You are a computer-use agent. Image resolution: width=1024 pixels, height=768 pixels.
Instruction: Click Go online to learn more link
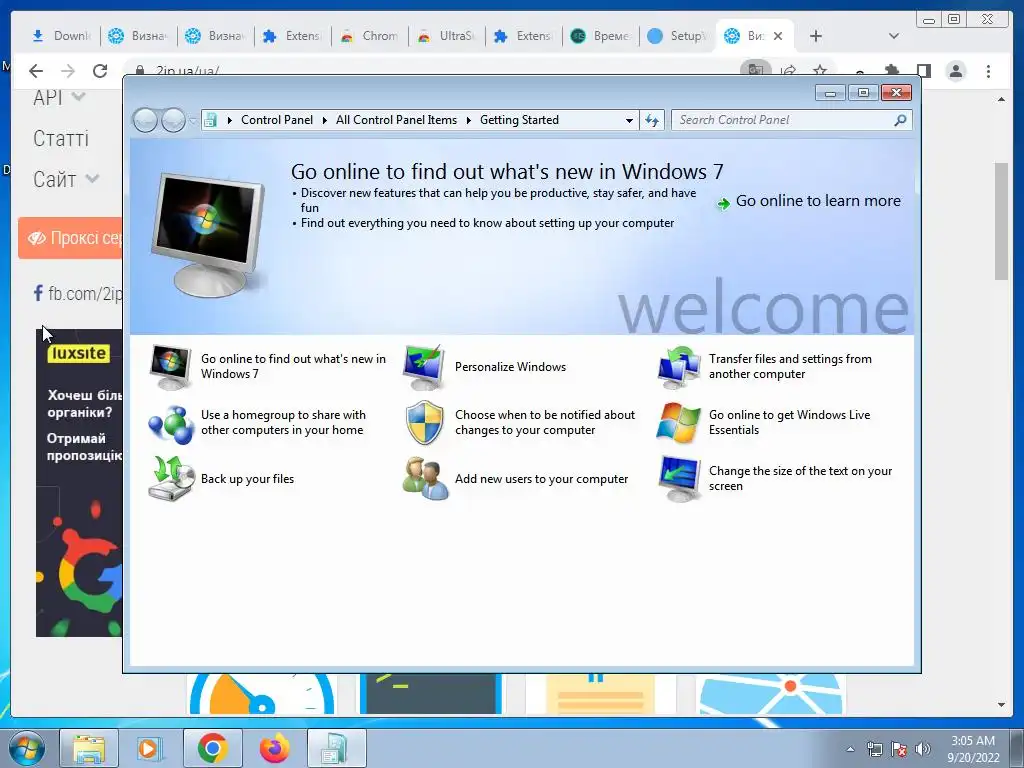click(x=818, y=201)
